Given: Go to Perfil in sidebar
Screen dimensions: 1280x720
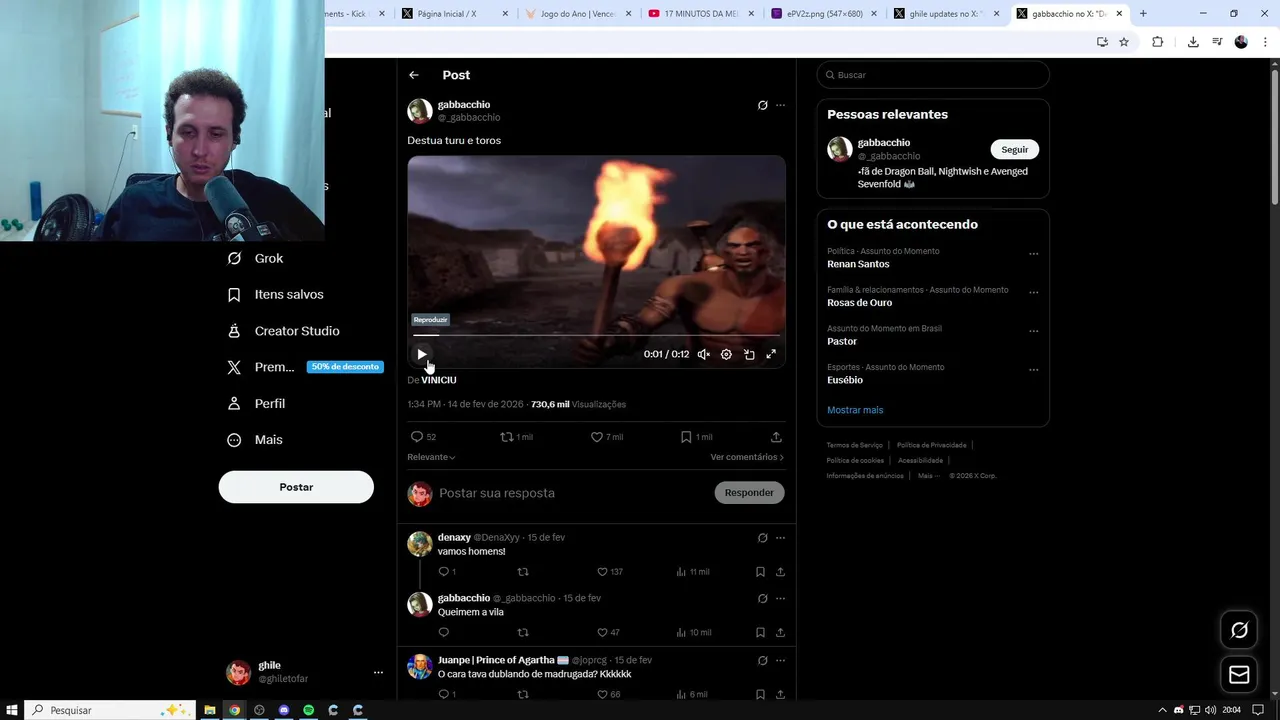Looking at the screenshot, I should pos(257,403).
